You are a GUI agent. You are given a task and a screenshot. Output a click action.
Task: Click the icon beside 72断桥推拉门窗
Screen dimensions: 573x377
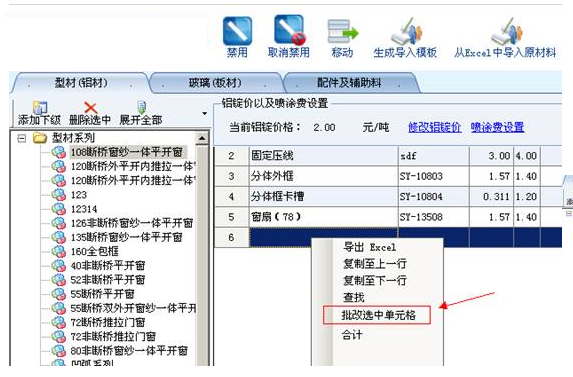coord(58,322)
